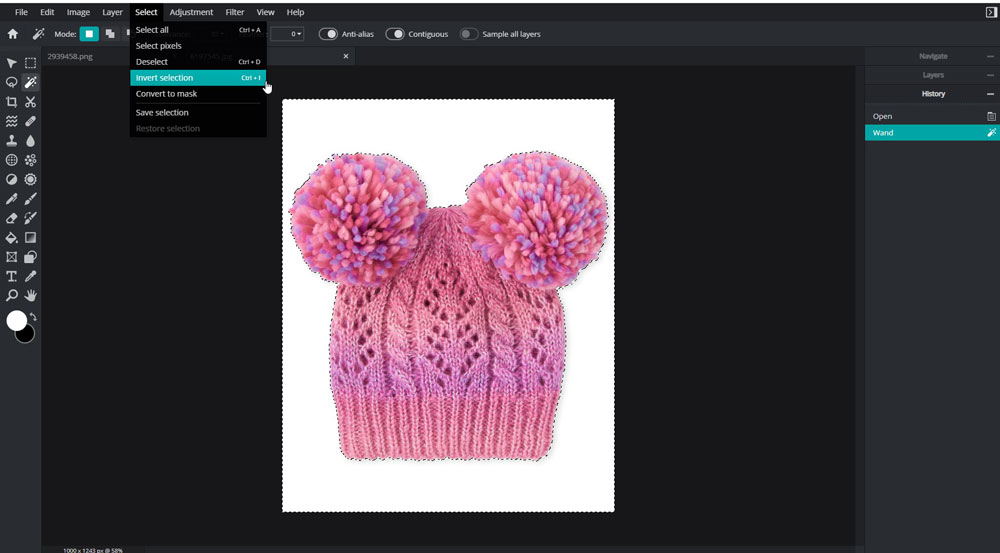Viewport: 1000px width, 553px height.
Task: Select the Wand tool in toolbox
Action: click(x=31, y=82)
